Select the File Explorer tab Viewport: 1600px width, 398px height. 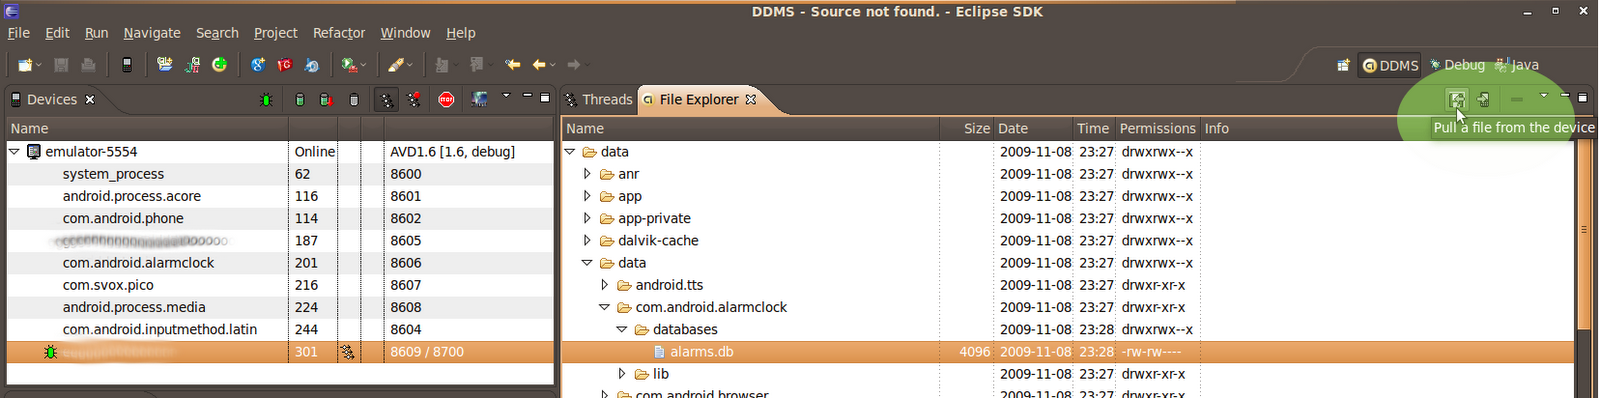click(x=698, y=99)
